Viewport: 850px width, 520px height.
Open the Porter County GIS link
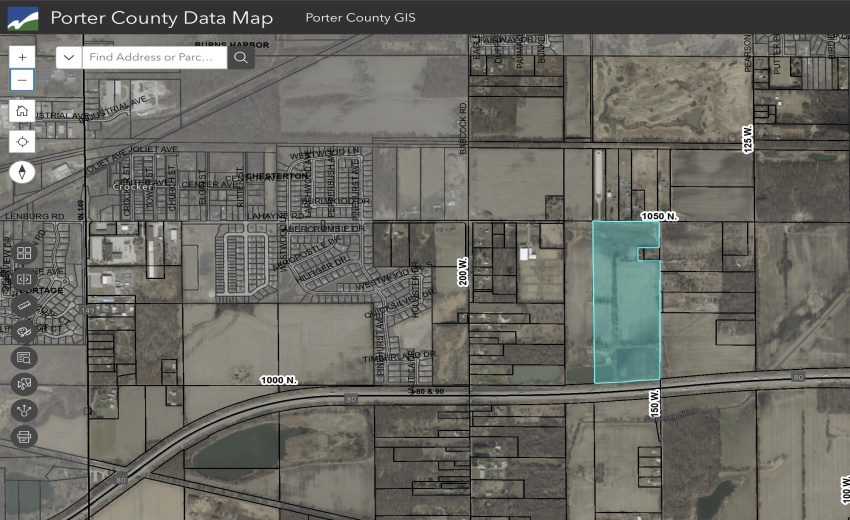pos(360,18)
